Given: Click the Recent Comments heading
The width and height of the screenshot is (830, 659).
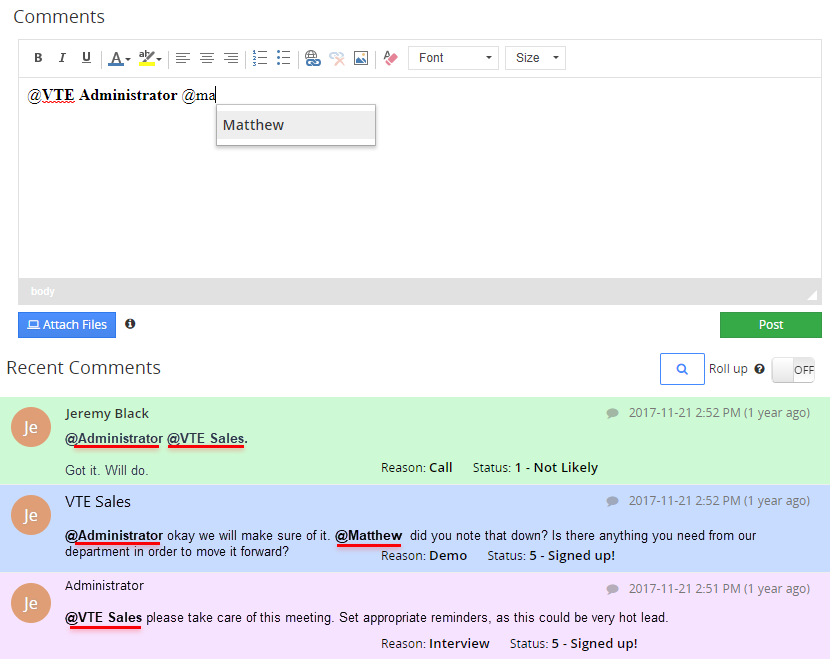Looking at the screenshot, I should [84, 367].
